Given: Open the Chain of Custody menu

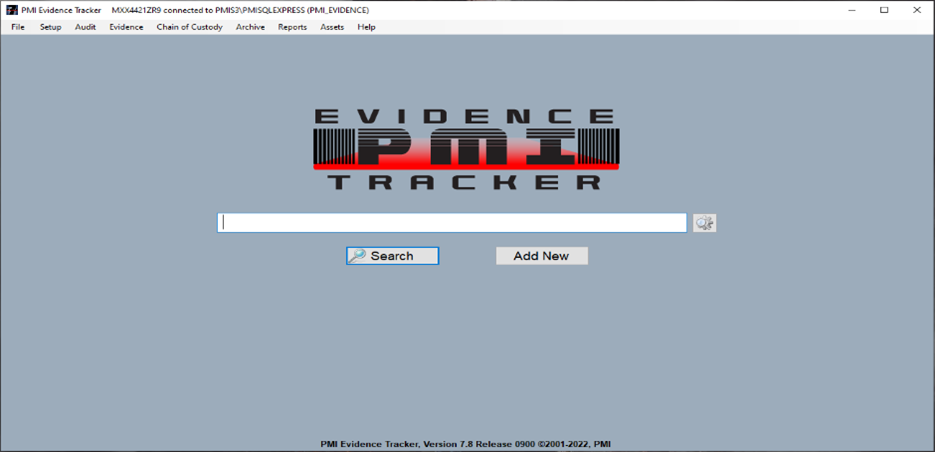Looking at the screenshot, I should [190, 27].
